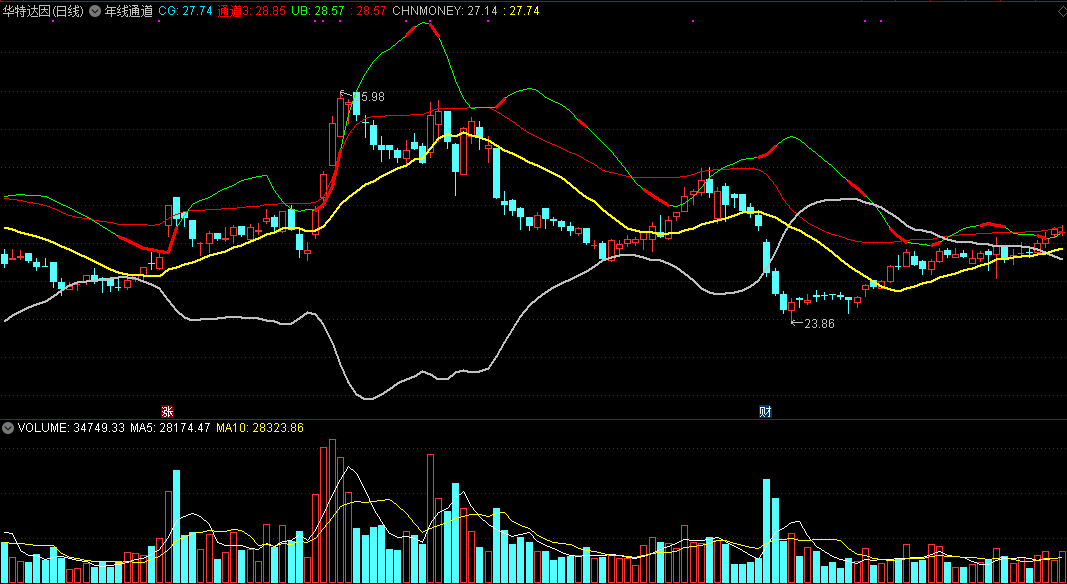Click the 35.98 high price label
The width and height of the screenshot is (1067, 584).
point(368,97)
